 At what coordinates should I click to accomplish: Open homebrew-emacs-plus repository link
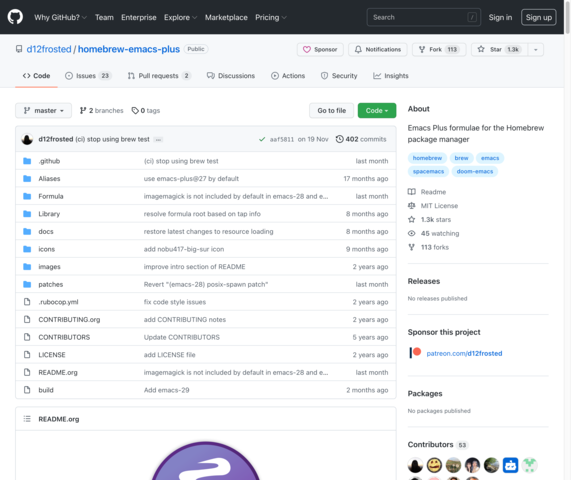coord(129,49)
